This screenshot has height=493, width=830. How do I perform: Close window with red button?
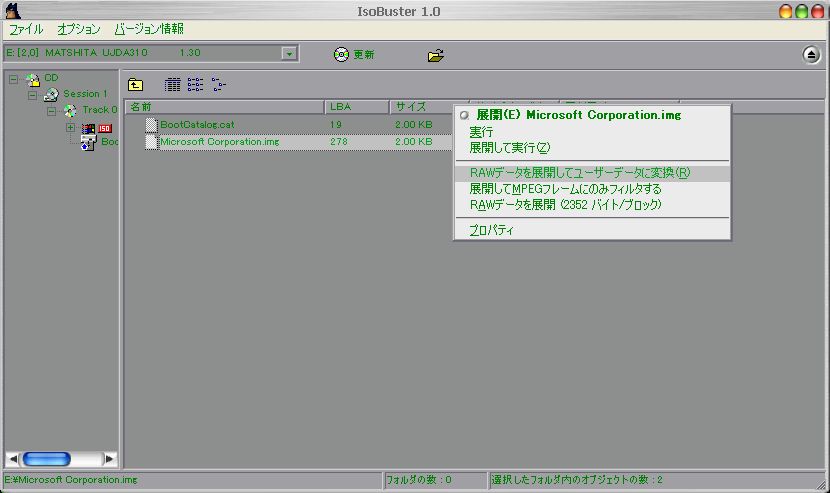tap(817, 11)
